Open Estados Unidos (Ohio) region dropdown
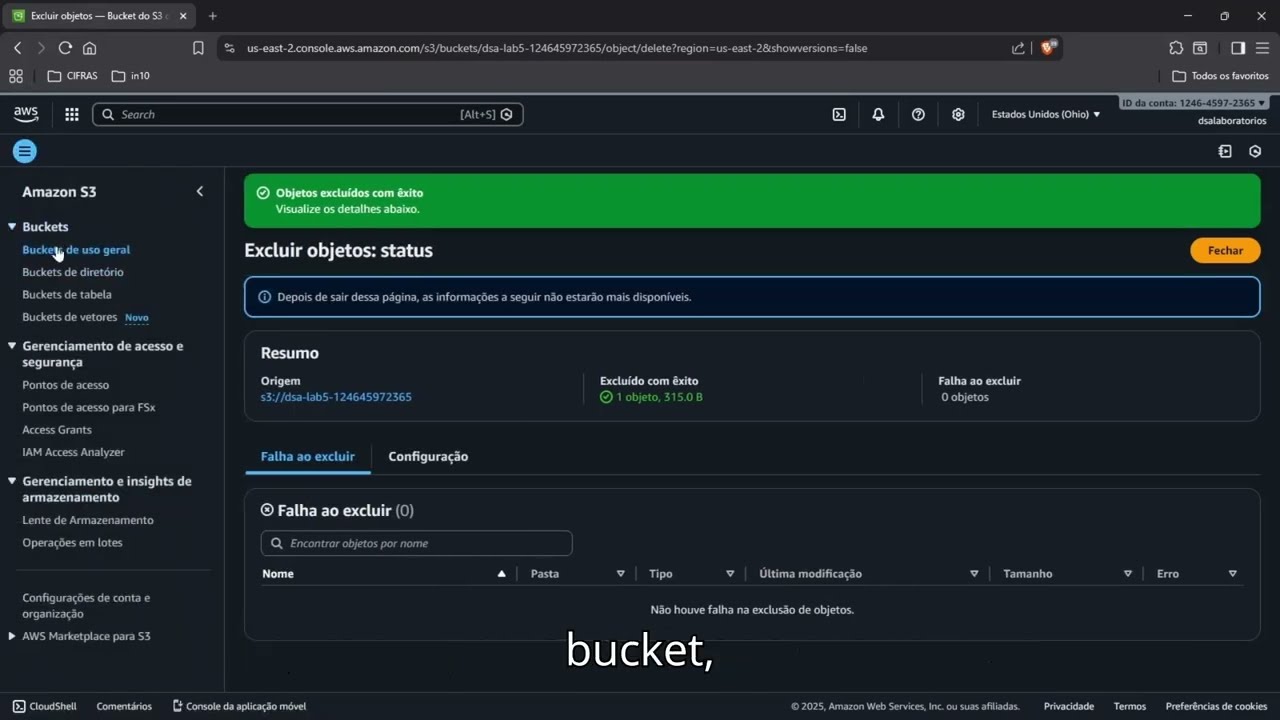Viewport: 1280px width, 720px height. tap(1045, 114)
